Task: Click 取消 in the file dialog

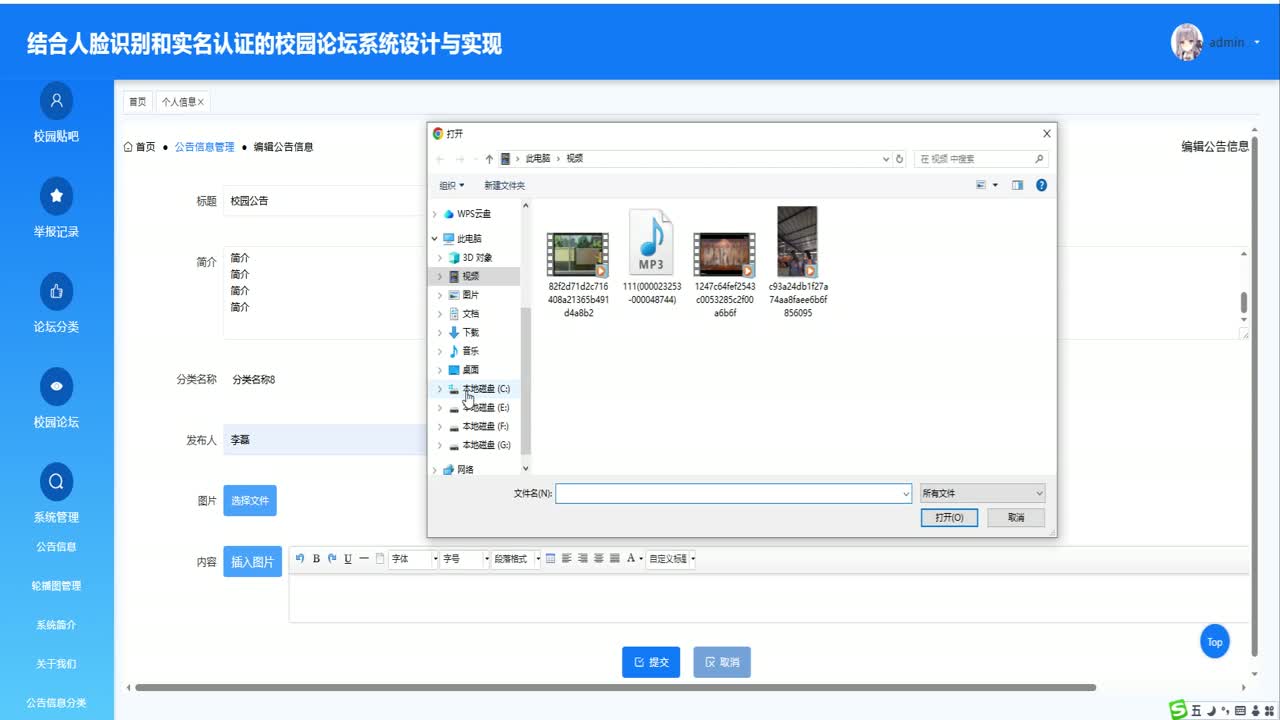Action: pos(1016,518)
